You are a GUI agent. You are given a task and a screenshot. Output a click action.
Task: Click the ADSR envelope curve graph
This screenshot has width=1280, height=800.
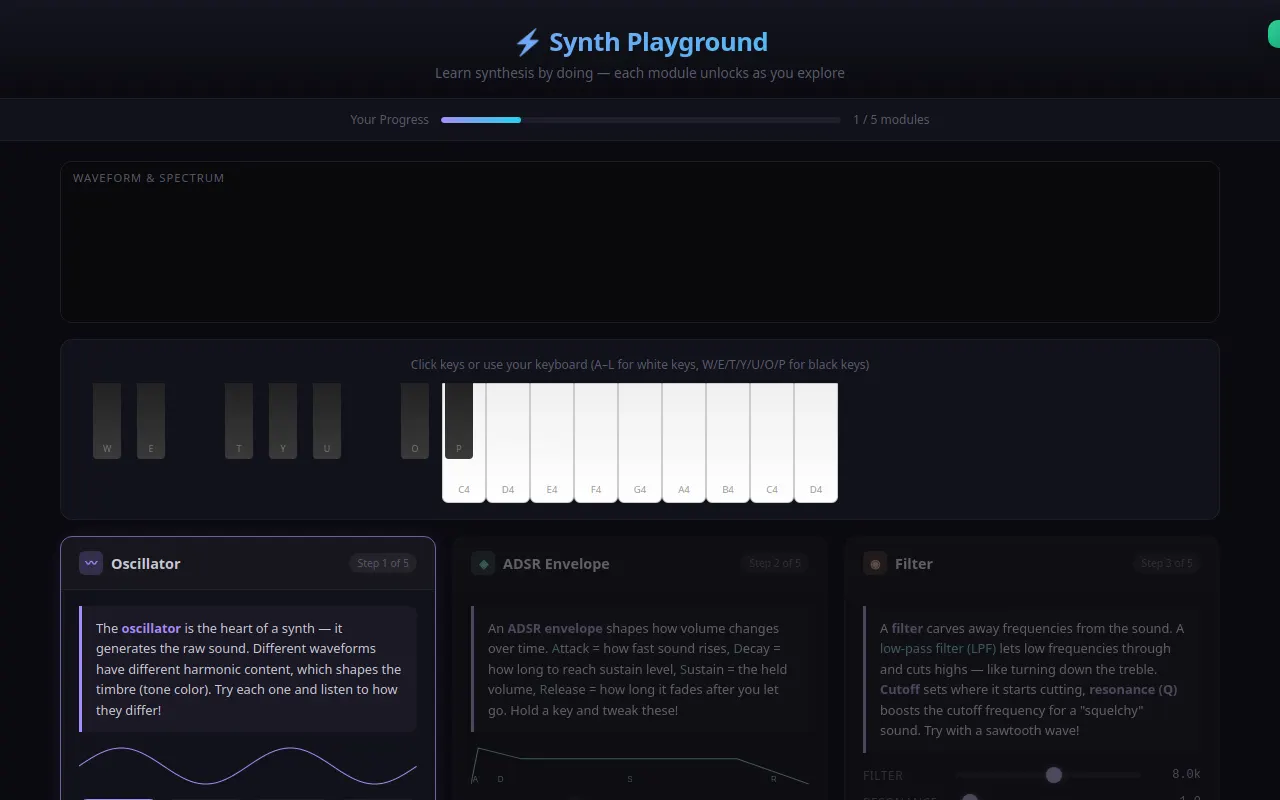point(640,766)
